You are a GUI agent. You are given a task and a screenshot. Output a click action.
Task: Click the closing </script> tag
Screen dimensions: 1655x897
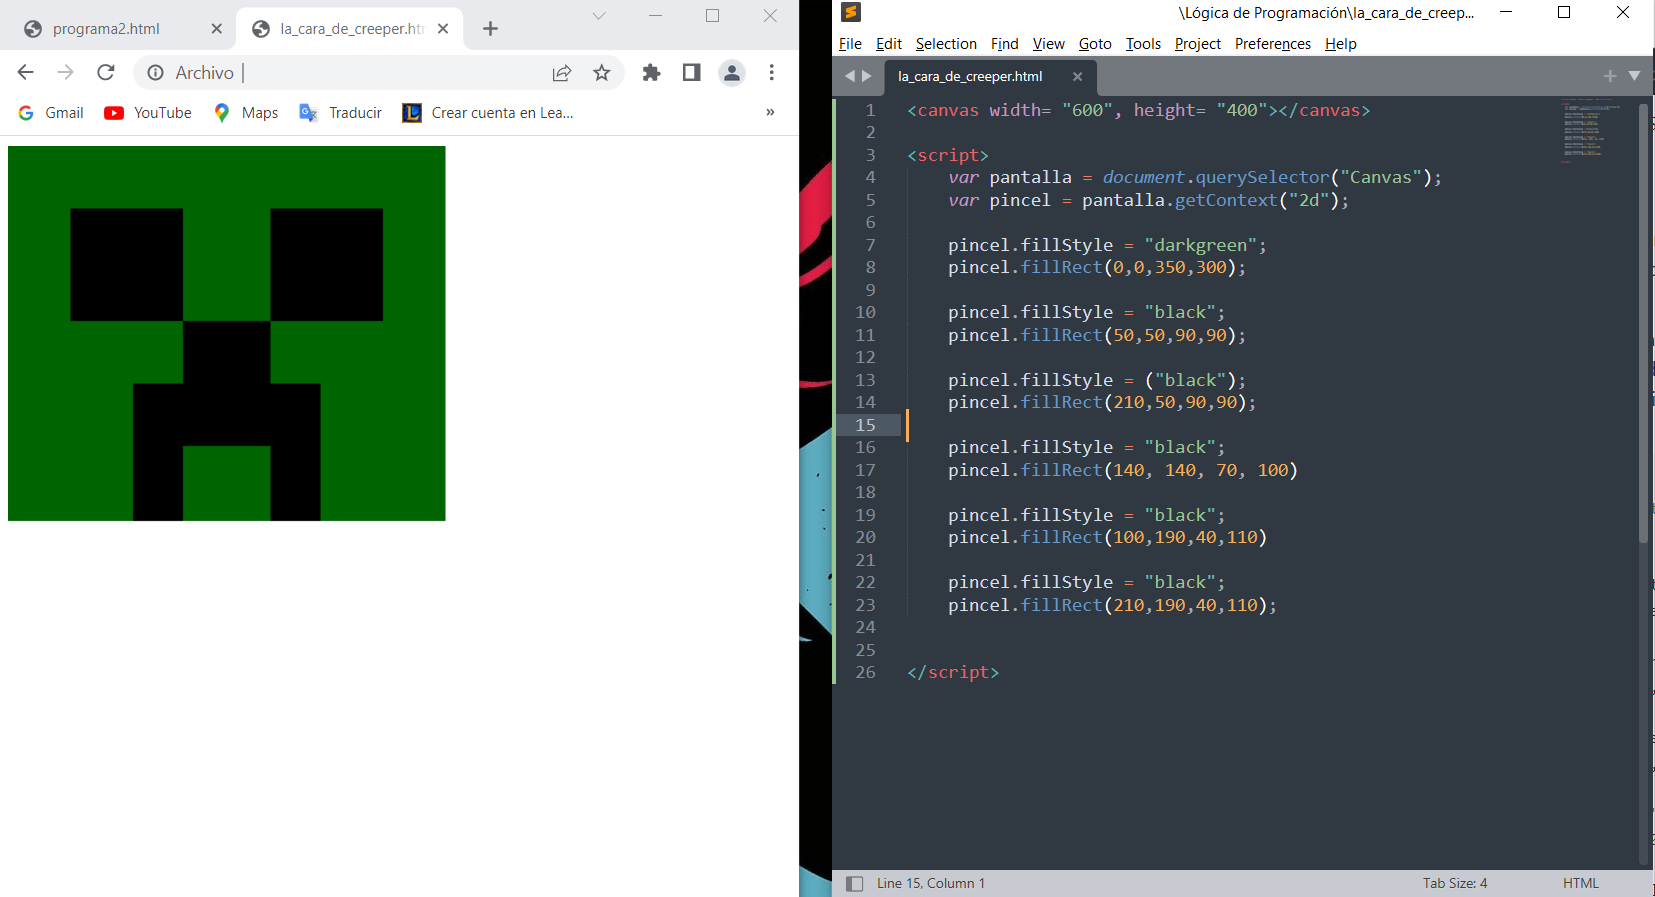tap(953, 672)
